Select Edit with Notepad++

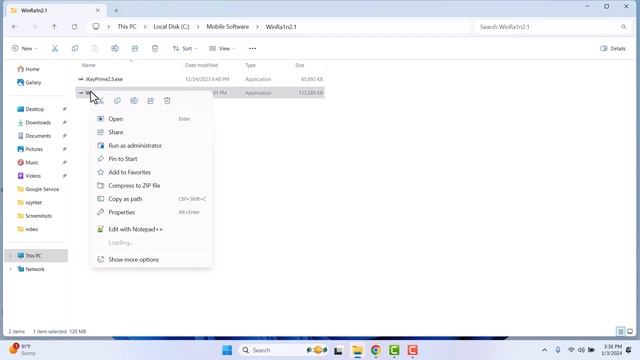(x=151, y=229)
